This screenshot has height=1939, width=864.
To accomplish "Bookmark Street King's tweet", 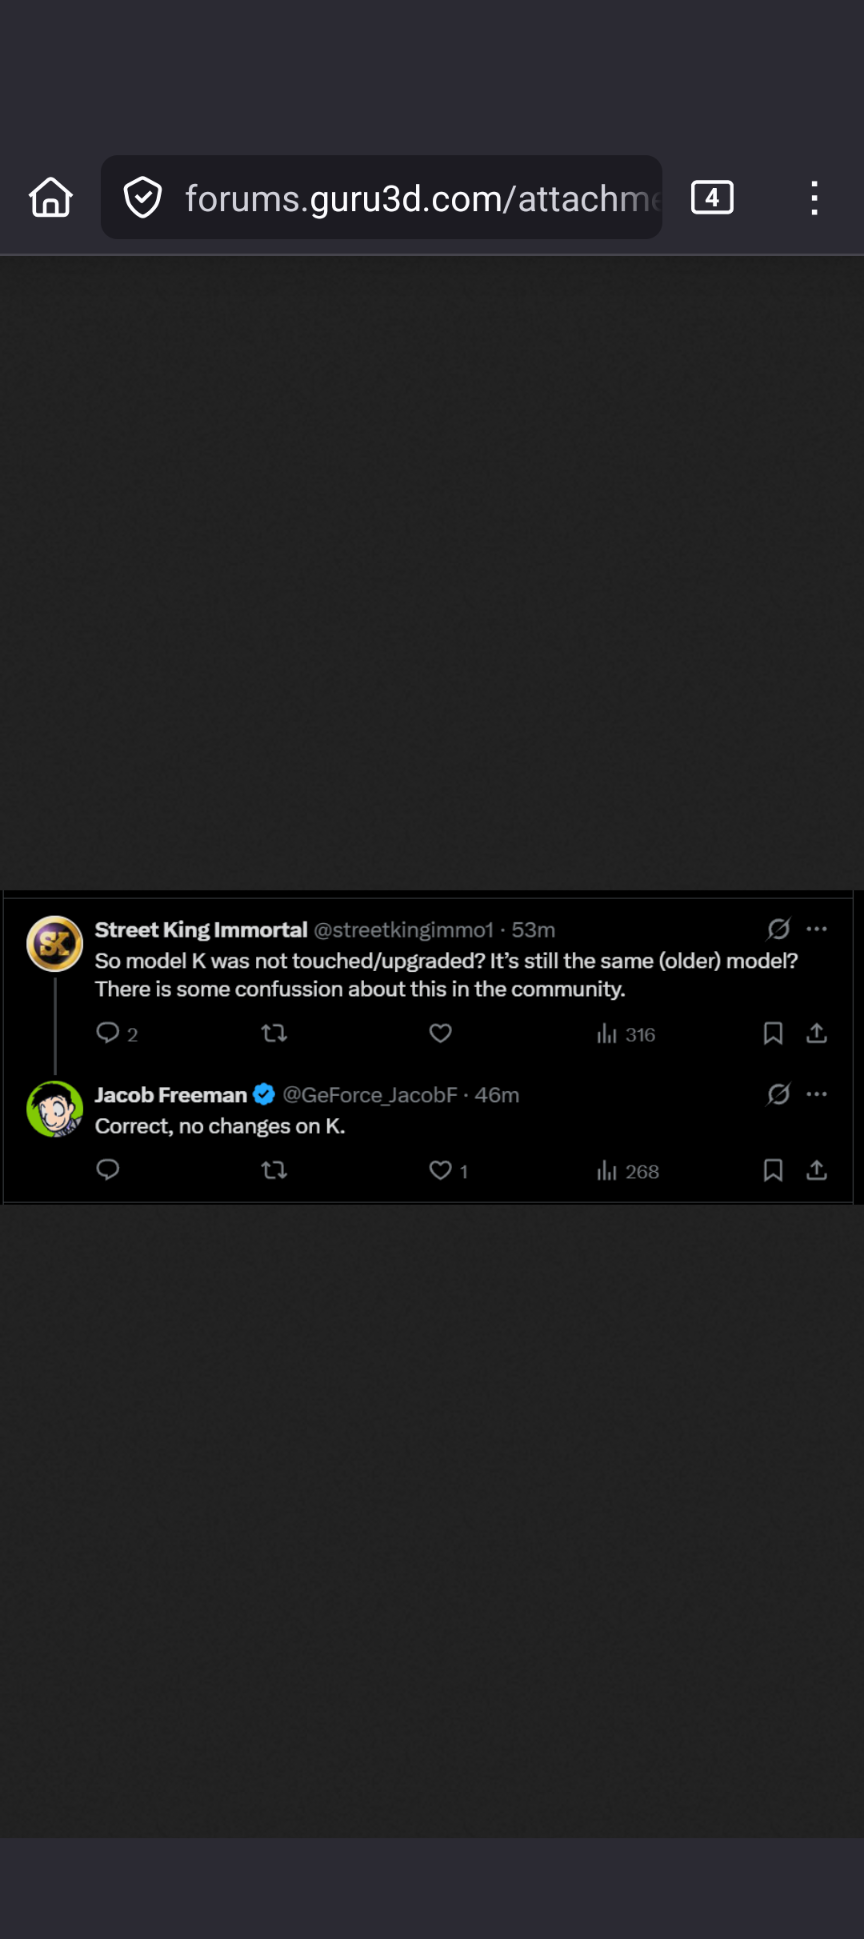I will [x=772, y=1033].
